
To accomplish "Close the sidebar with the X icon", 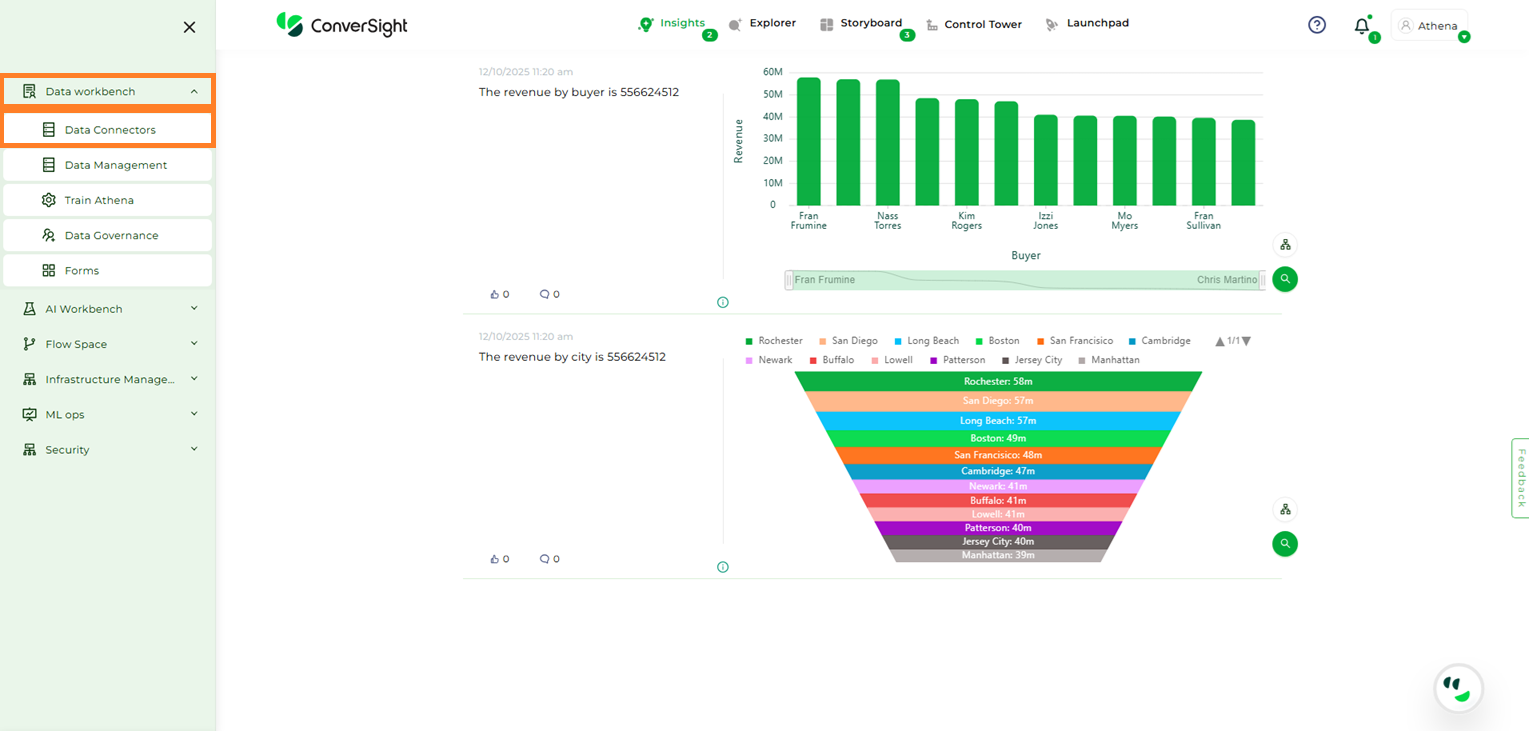I will [189, 27].
